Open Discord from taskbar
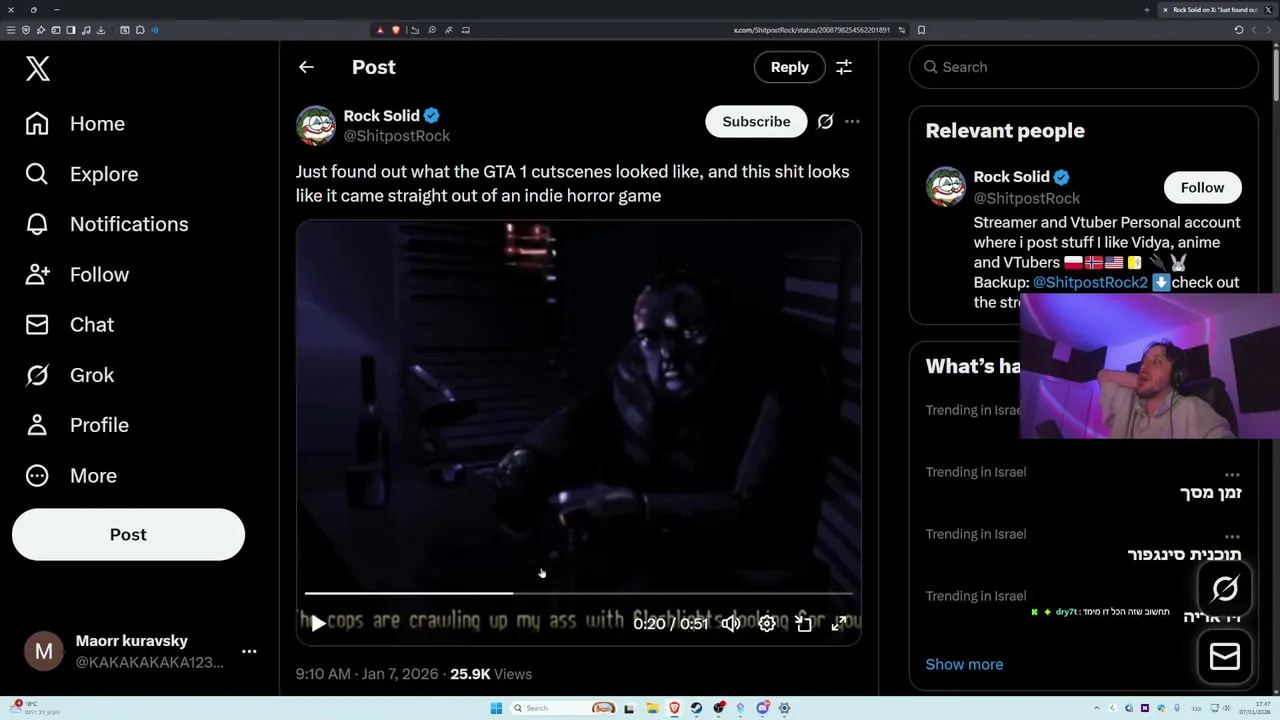 [x=763, y=708]
